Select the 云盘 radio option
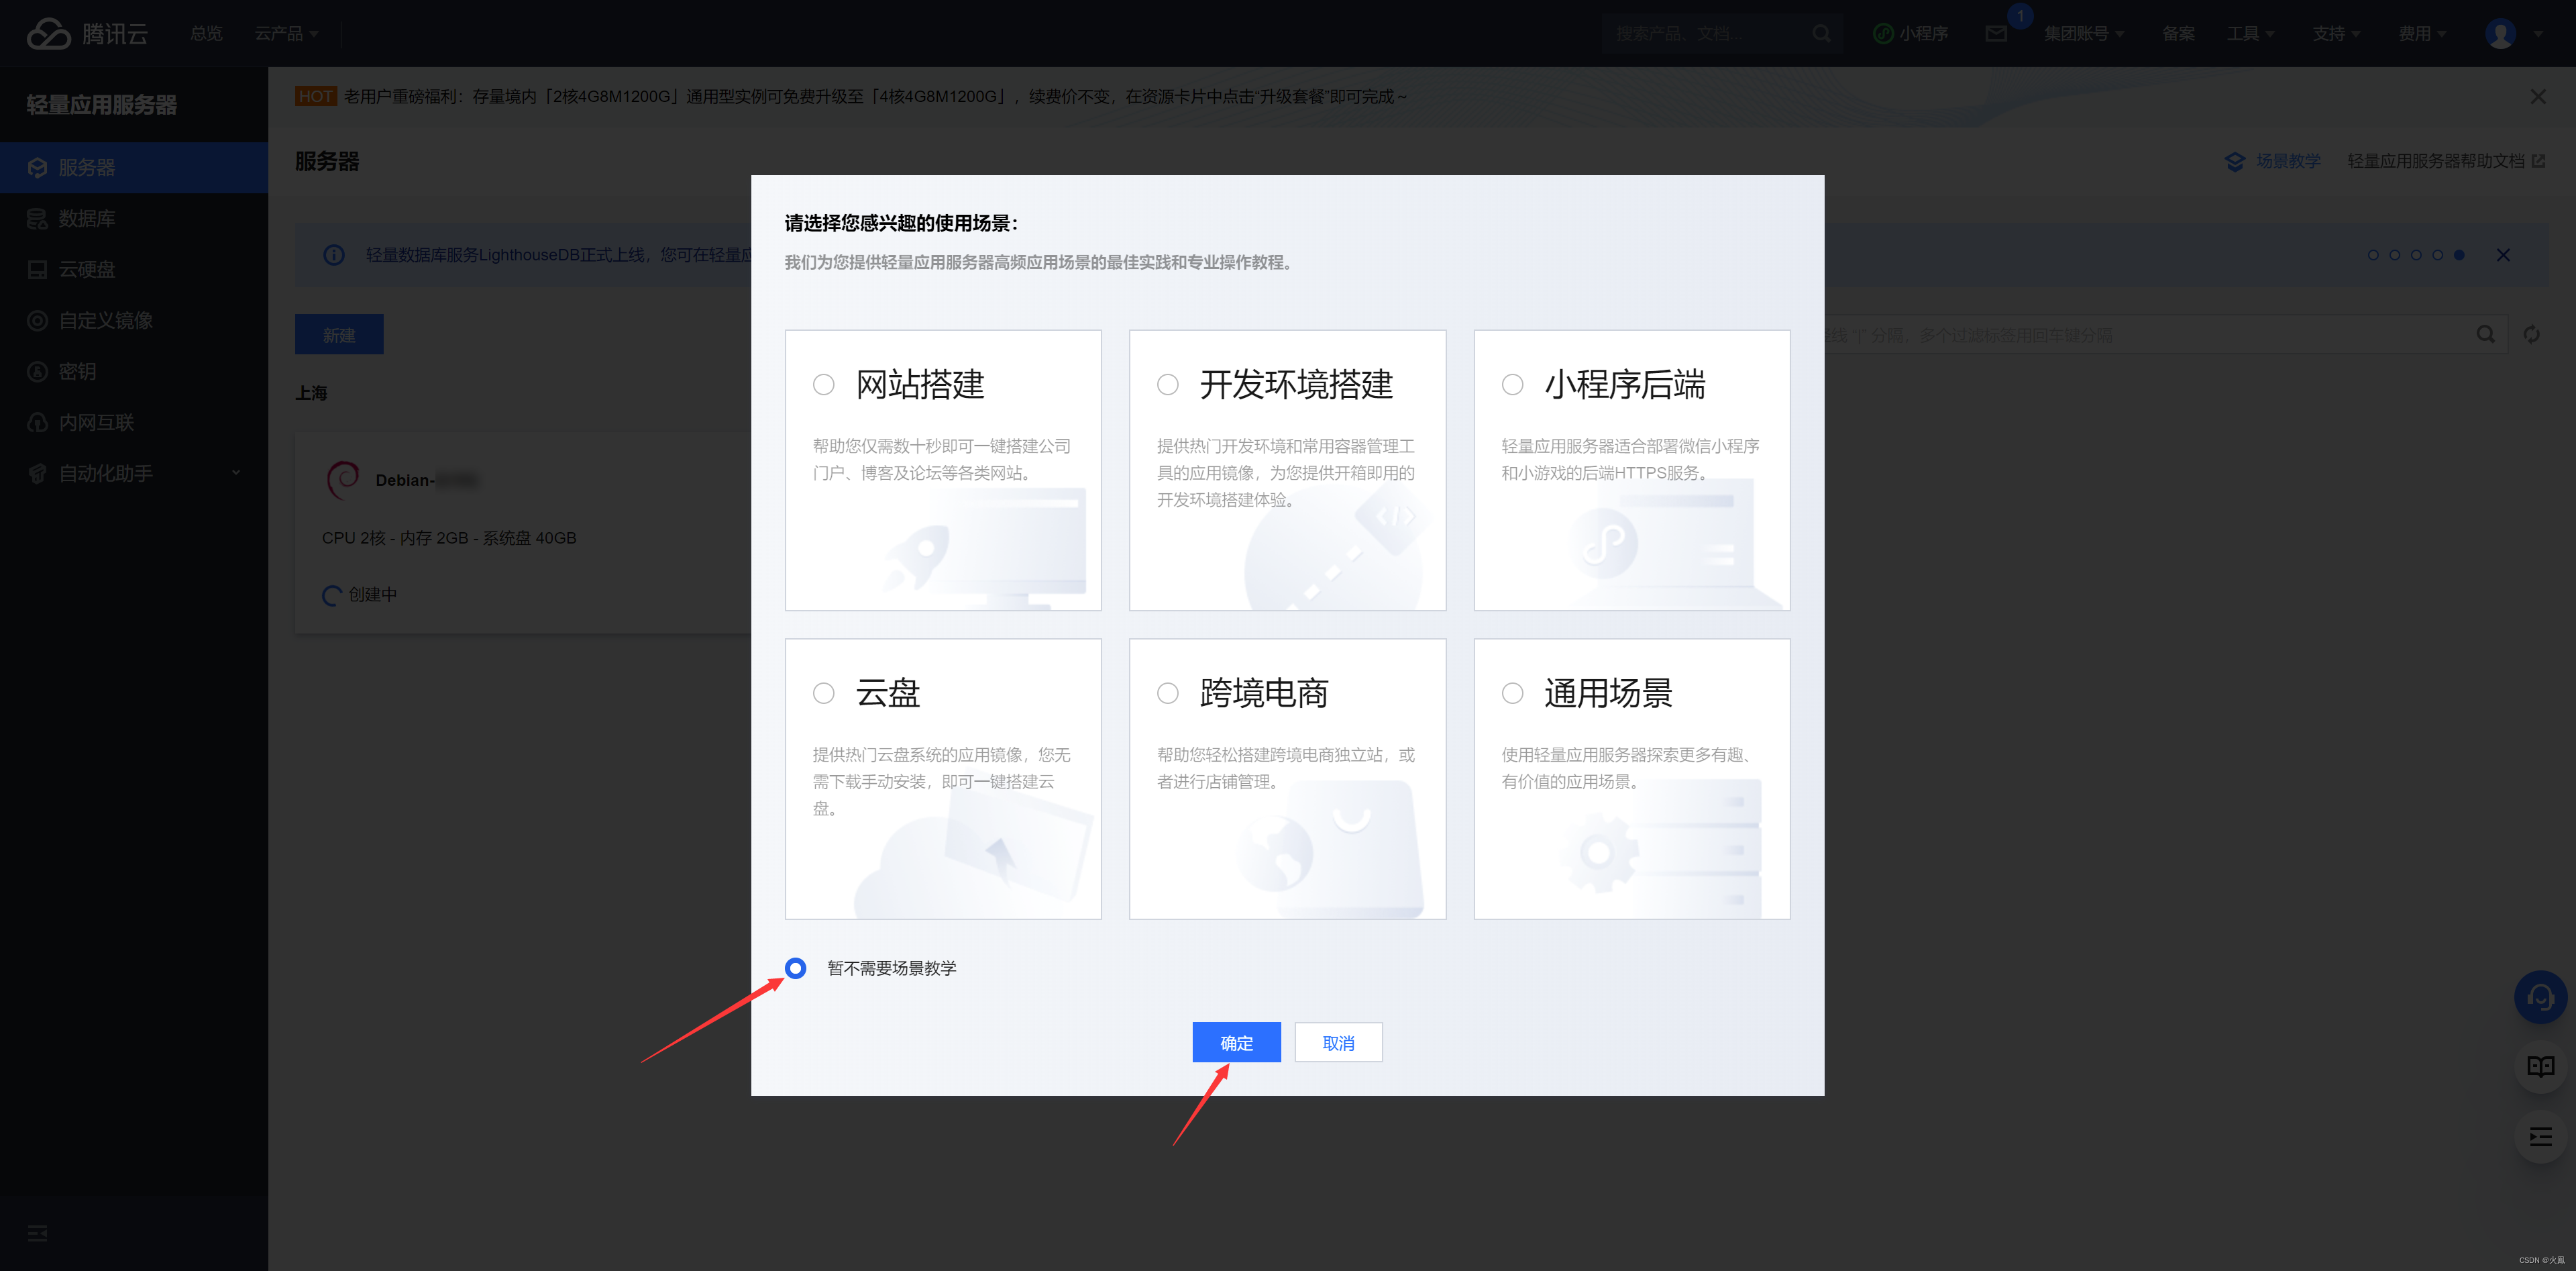This screenshot has height=1271, width=2576. click(x=823, y=693)
